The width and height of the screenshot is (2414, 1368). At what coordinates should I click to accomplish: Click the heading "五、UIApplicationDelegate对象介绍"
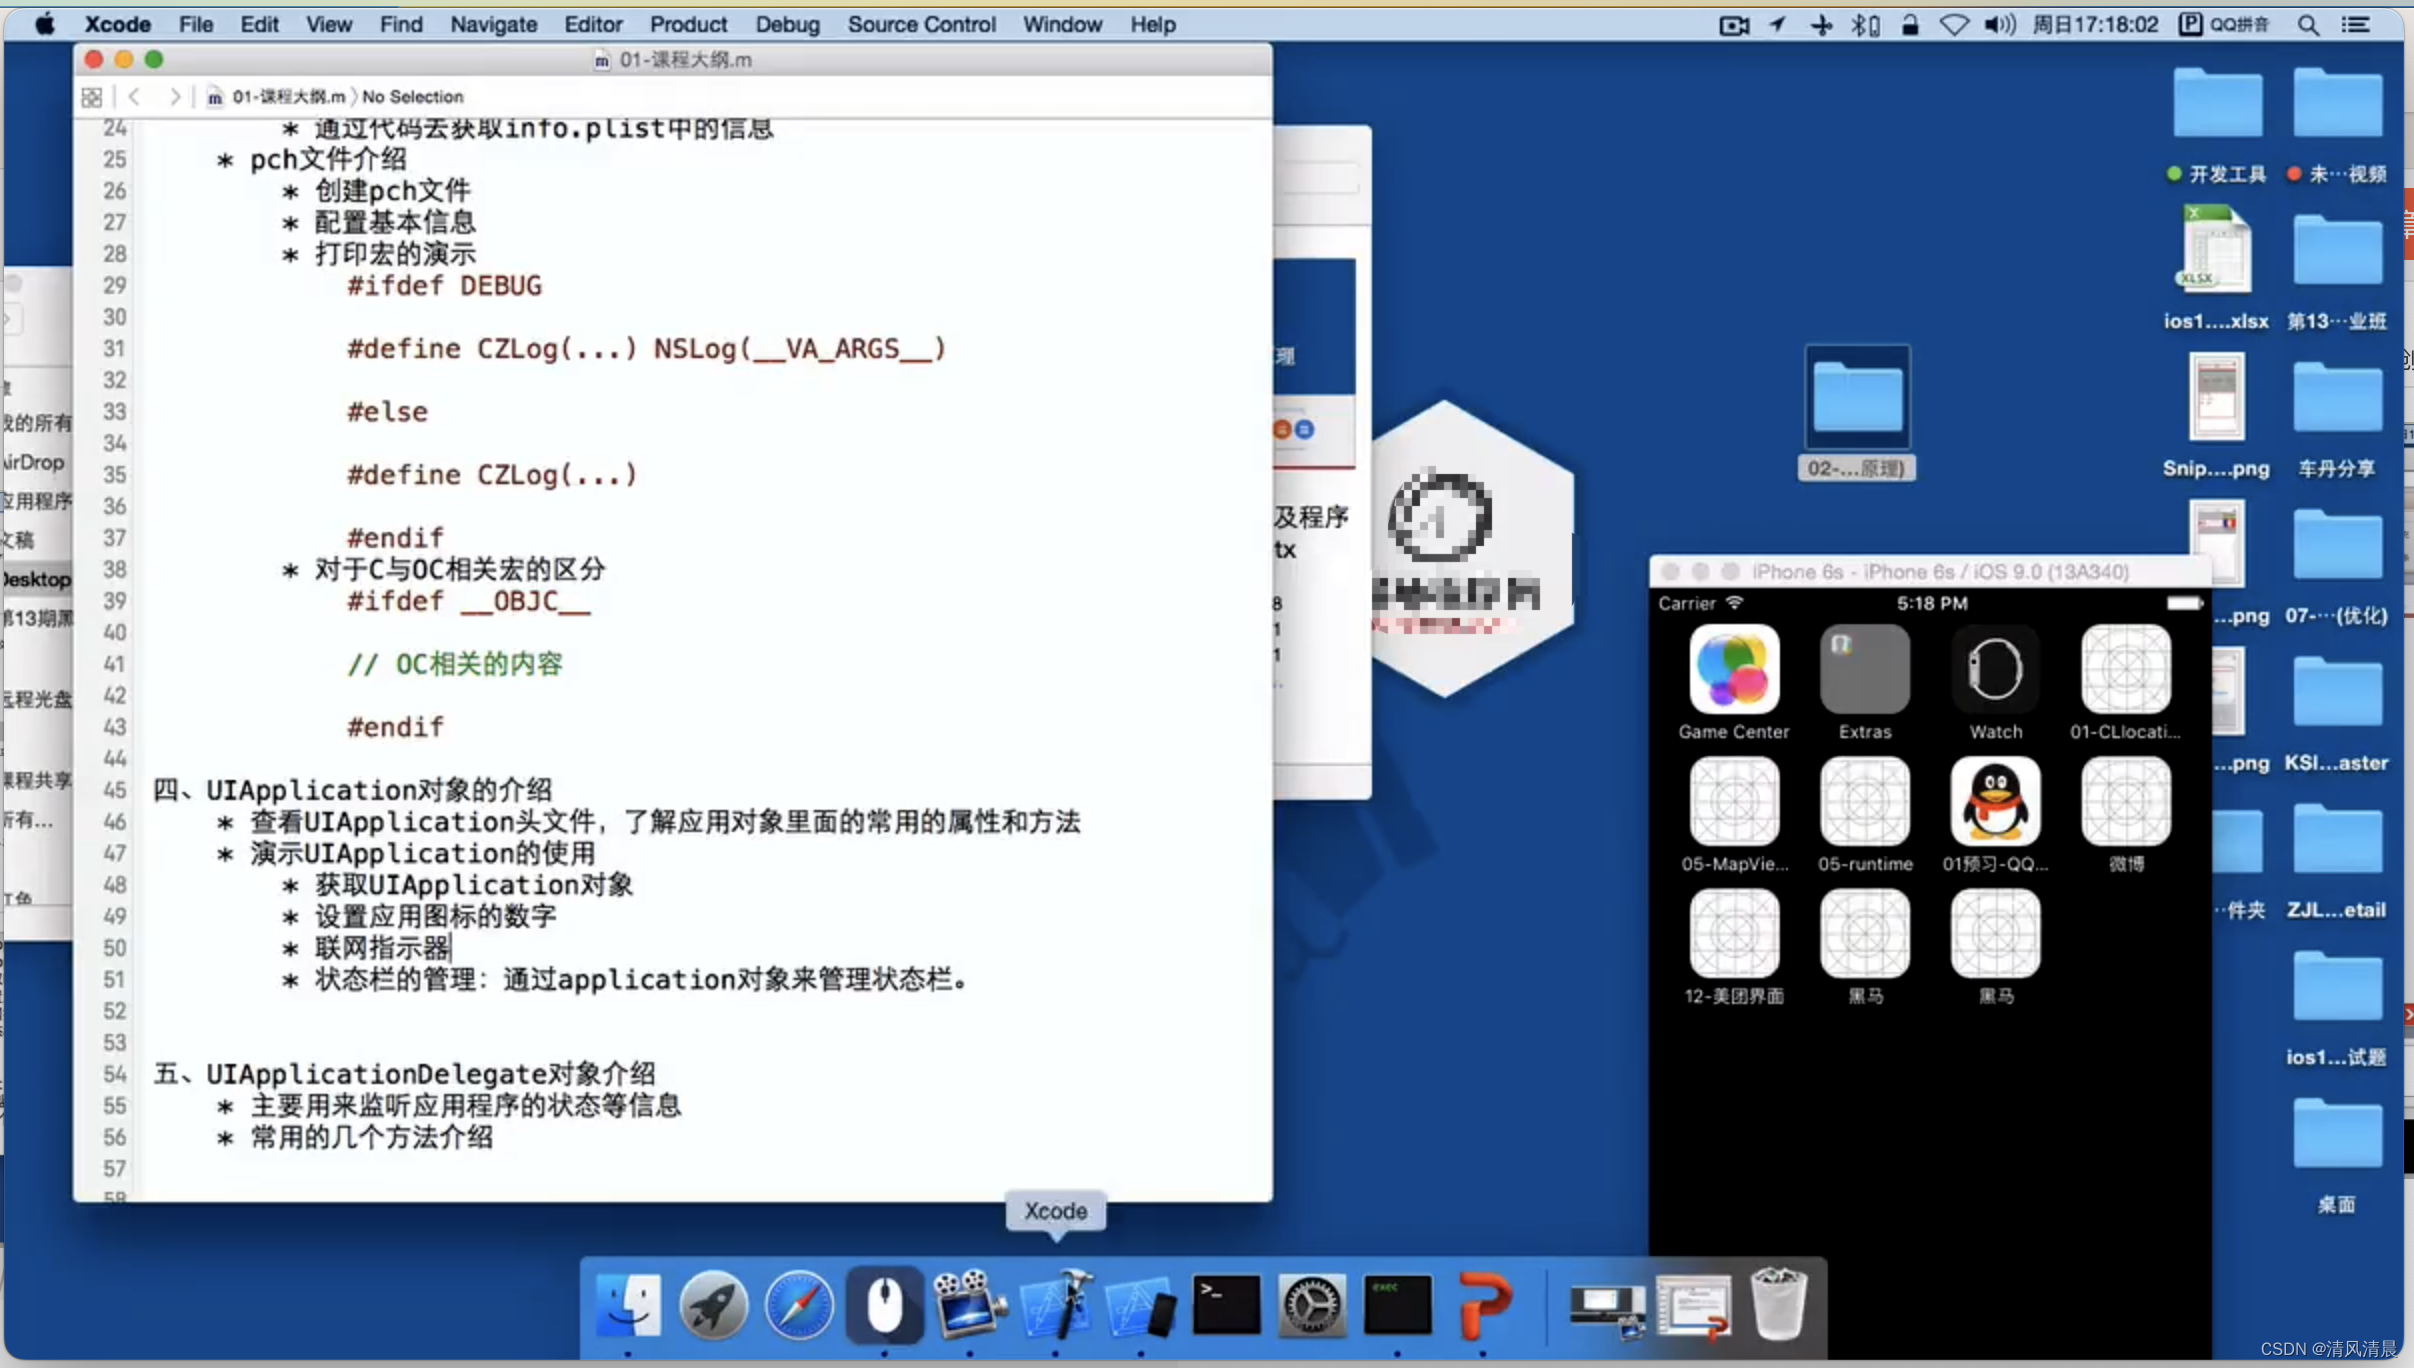coord(405,1074)
